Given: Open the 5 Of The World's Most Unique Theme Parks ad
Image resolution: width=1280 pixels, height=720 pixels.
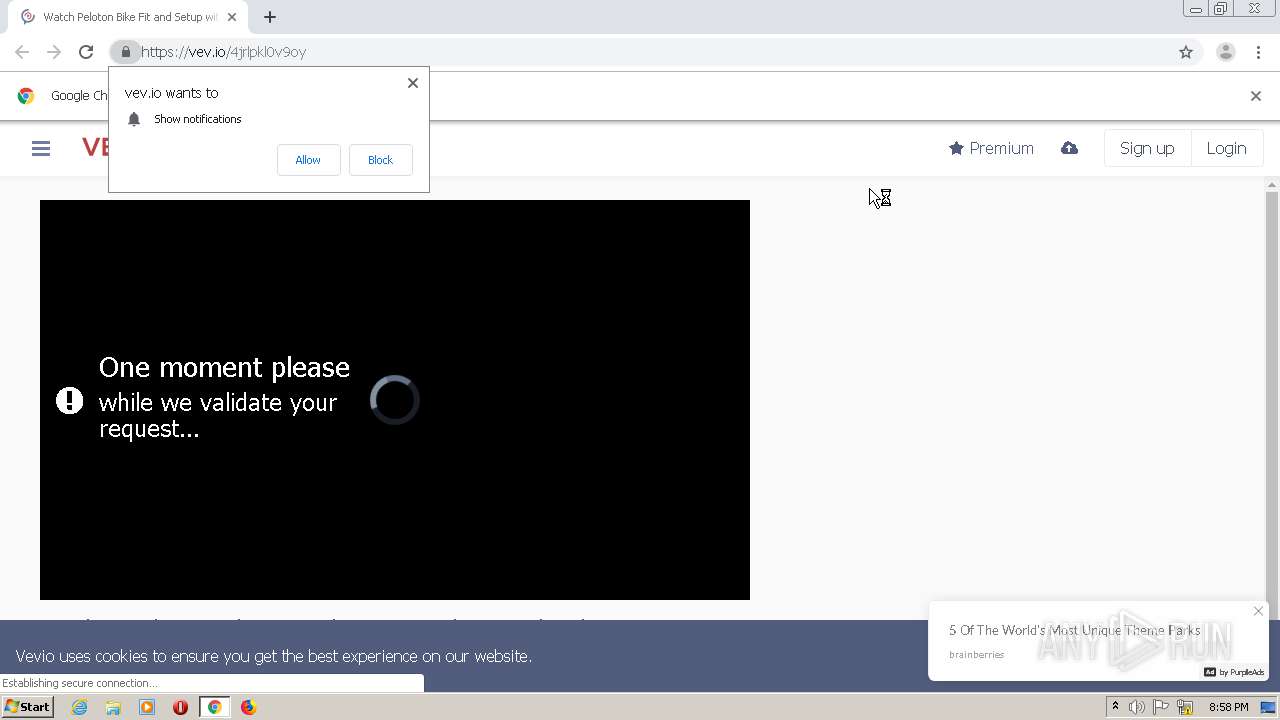Looking at the screenshot, I should [x=1074, y=630].
